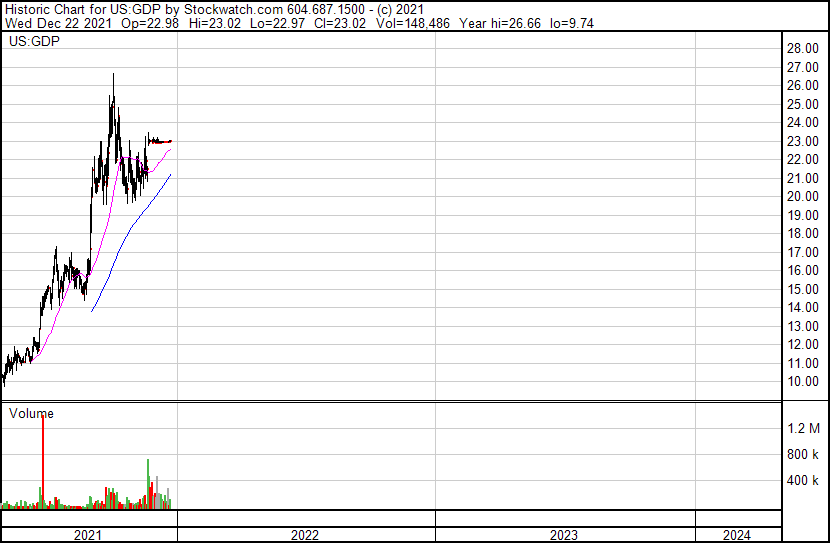The image size is (830, 543).
Task: Select the 2023 year on time axis
Action: tap(564, 535)
